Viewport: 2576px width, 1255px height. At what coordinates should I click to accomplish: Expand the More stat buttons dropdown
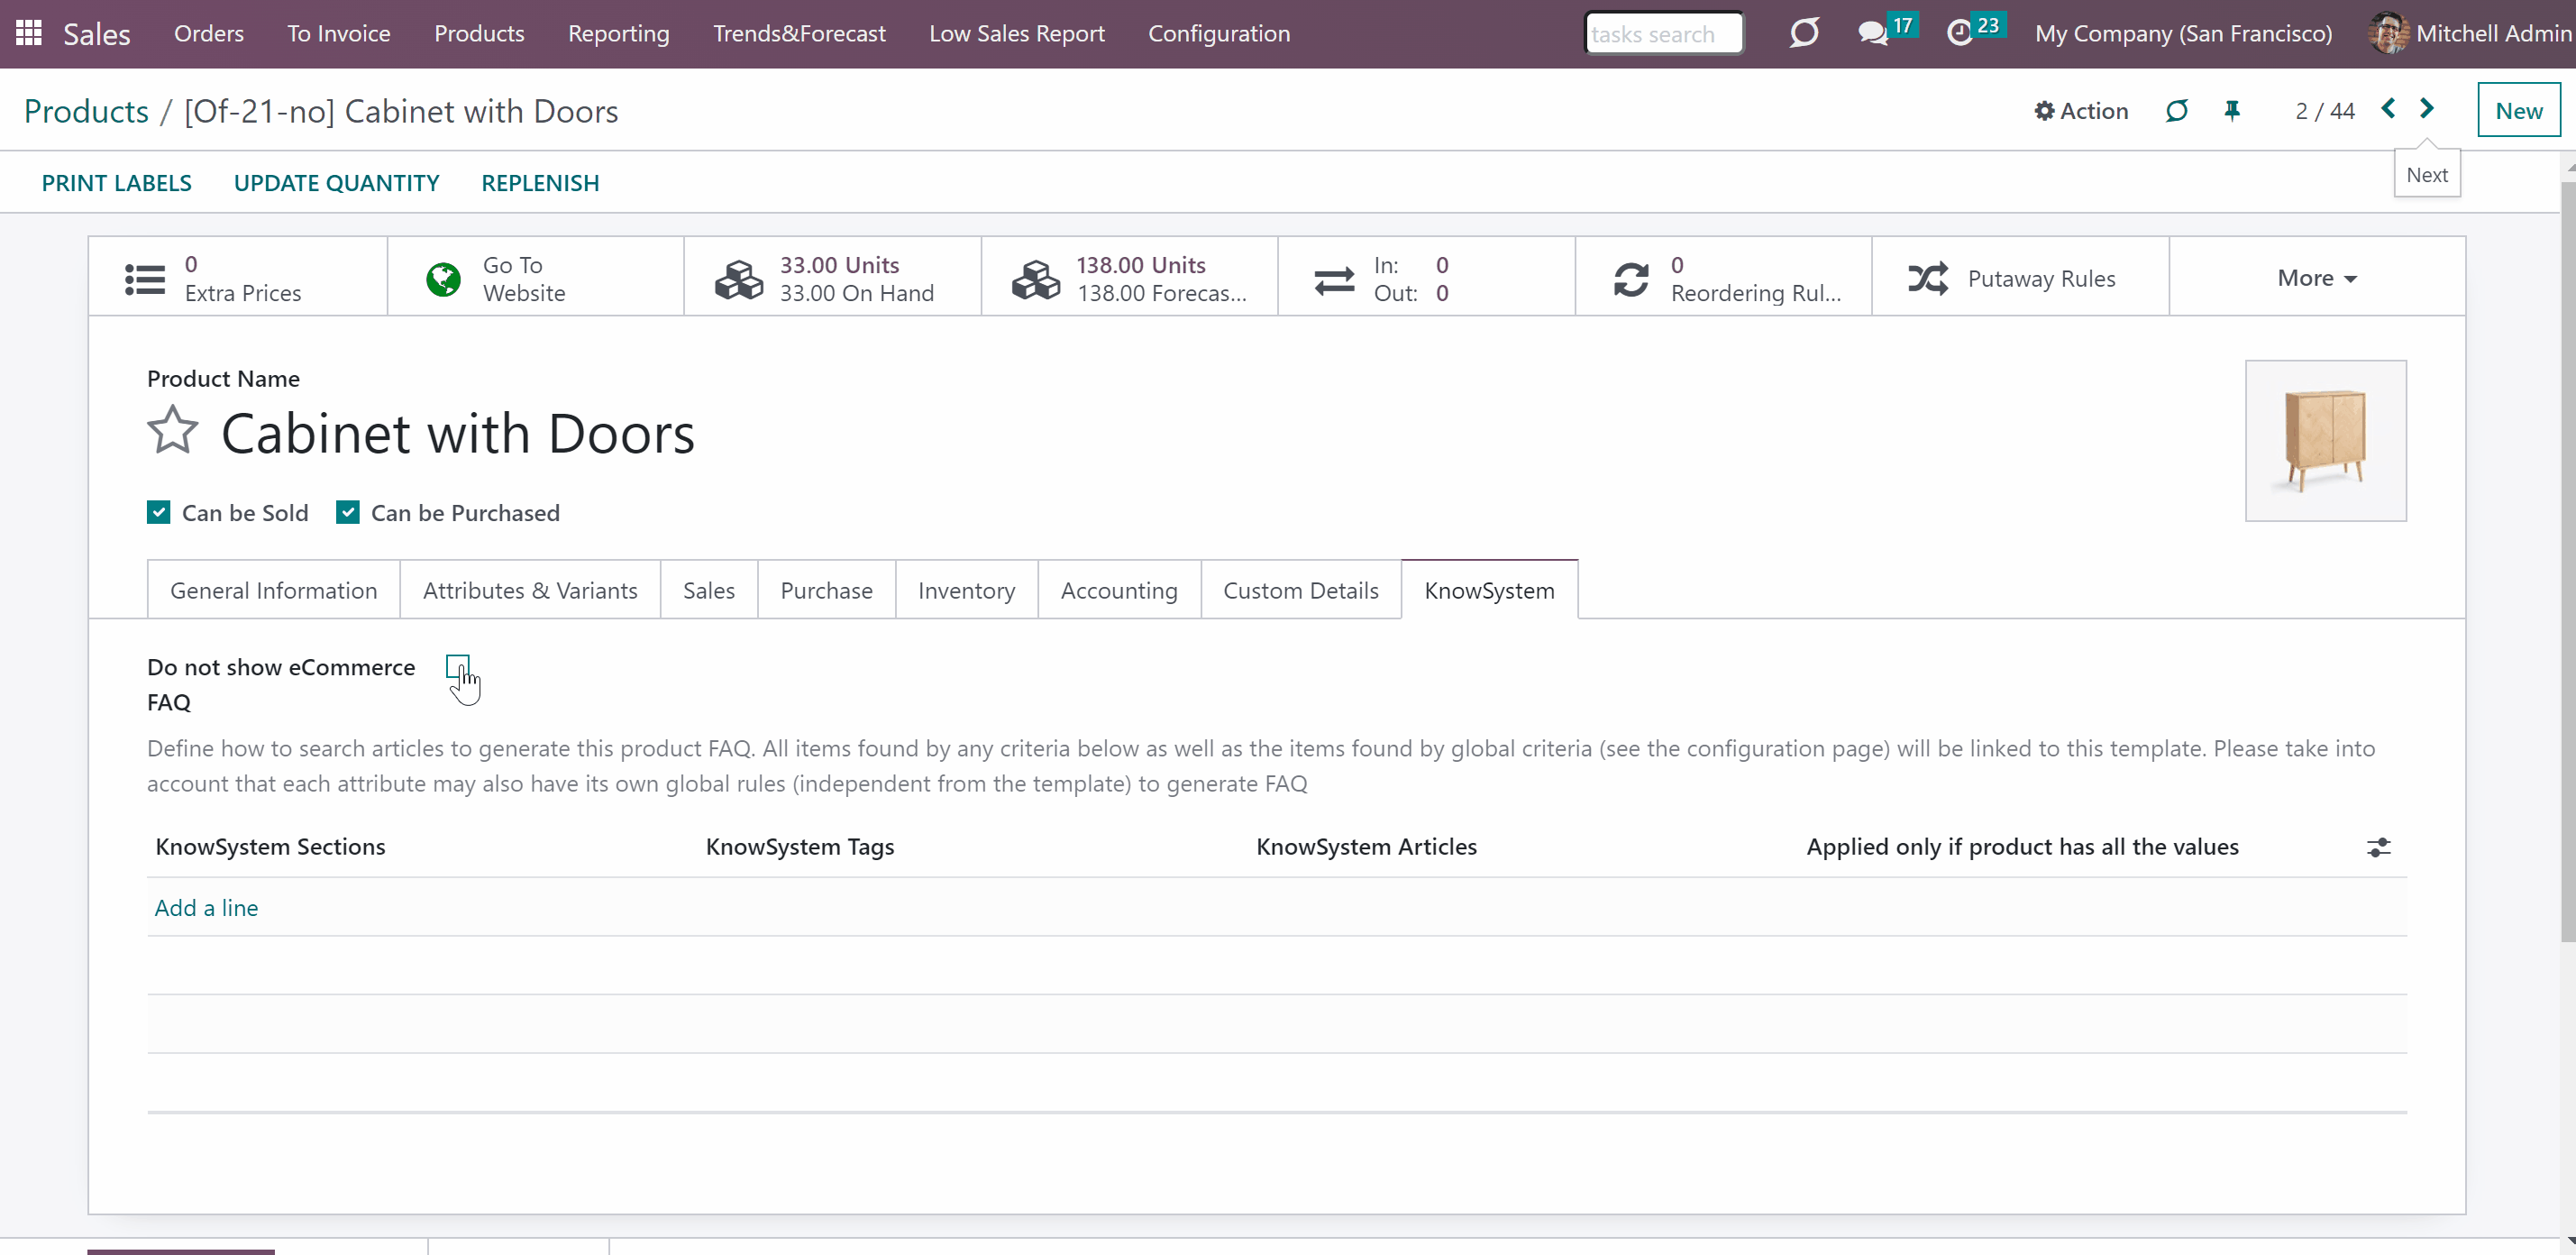pos(2317,278)
